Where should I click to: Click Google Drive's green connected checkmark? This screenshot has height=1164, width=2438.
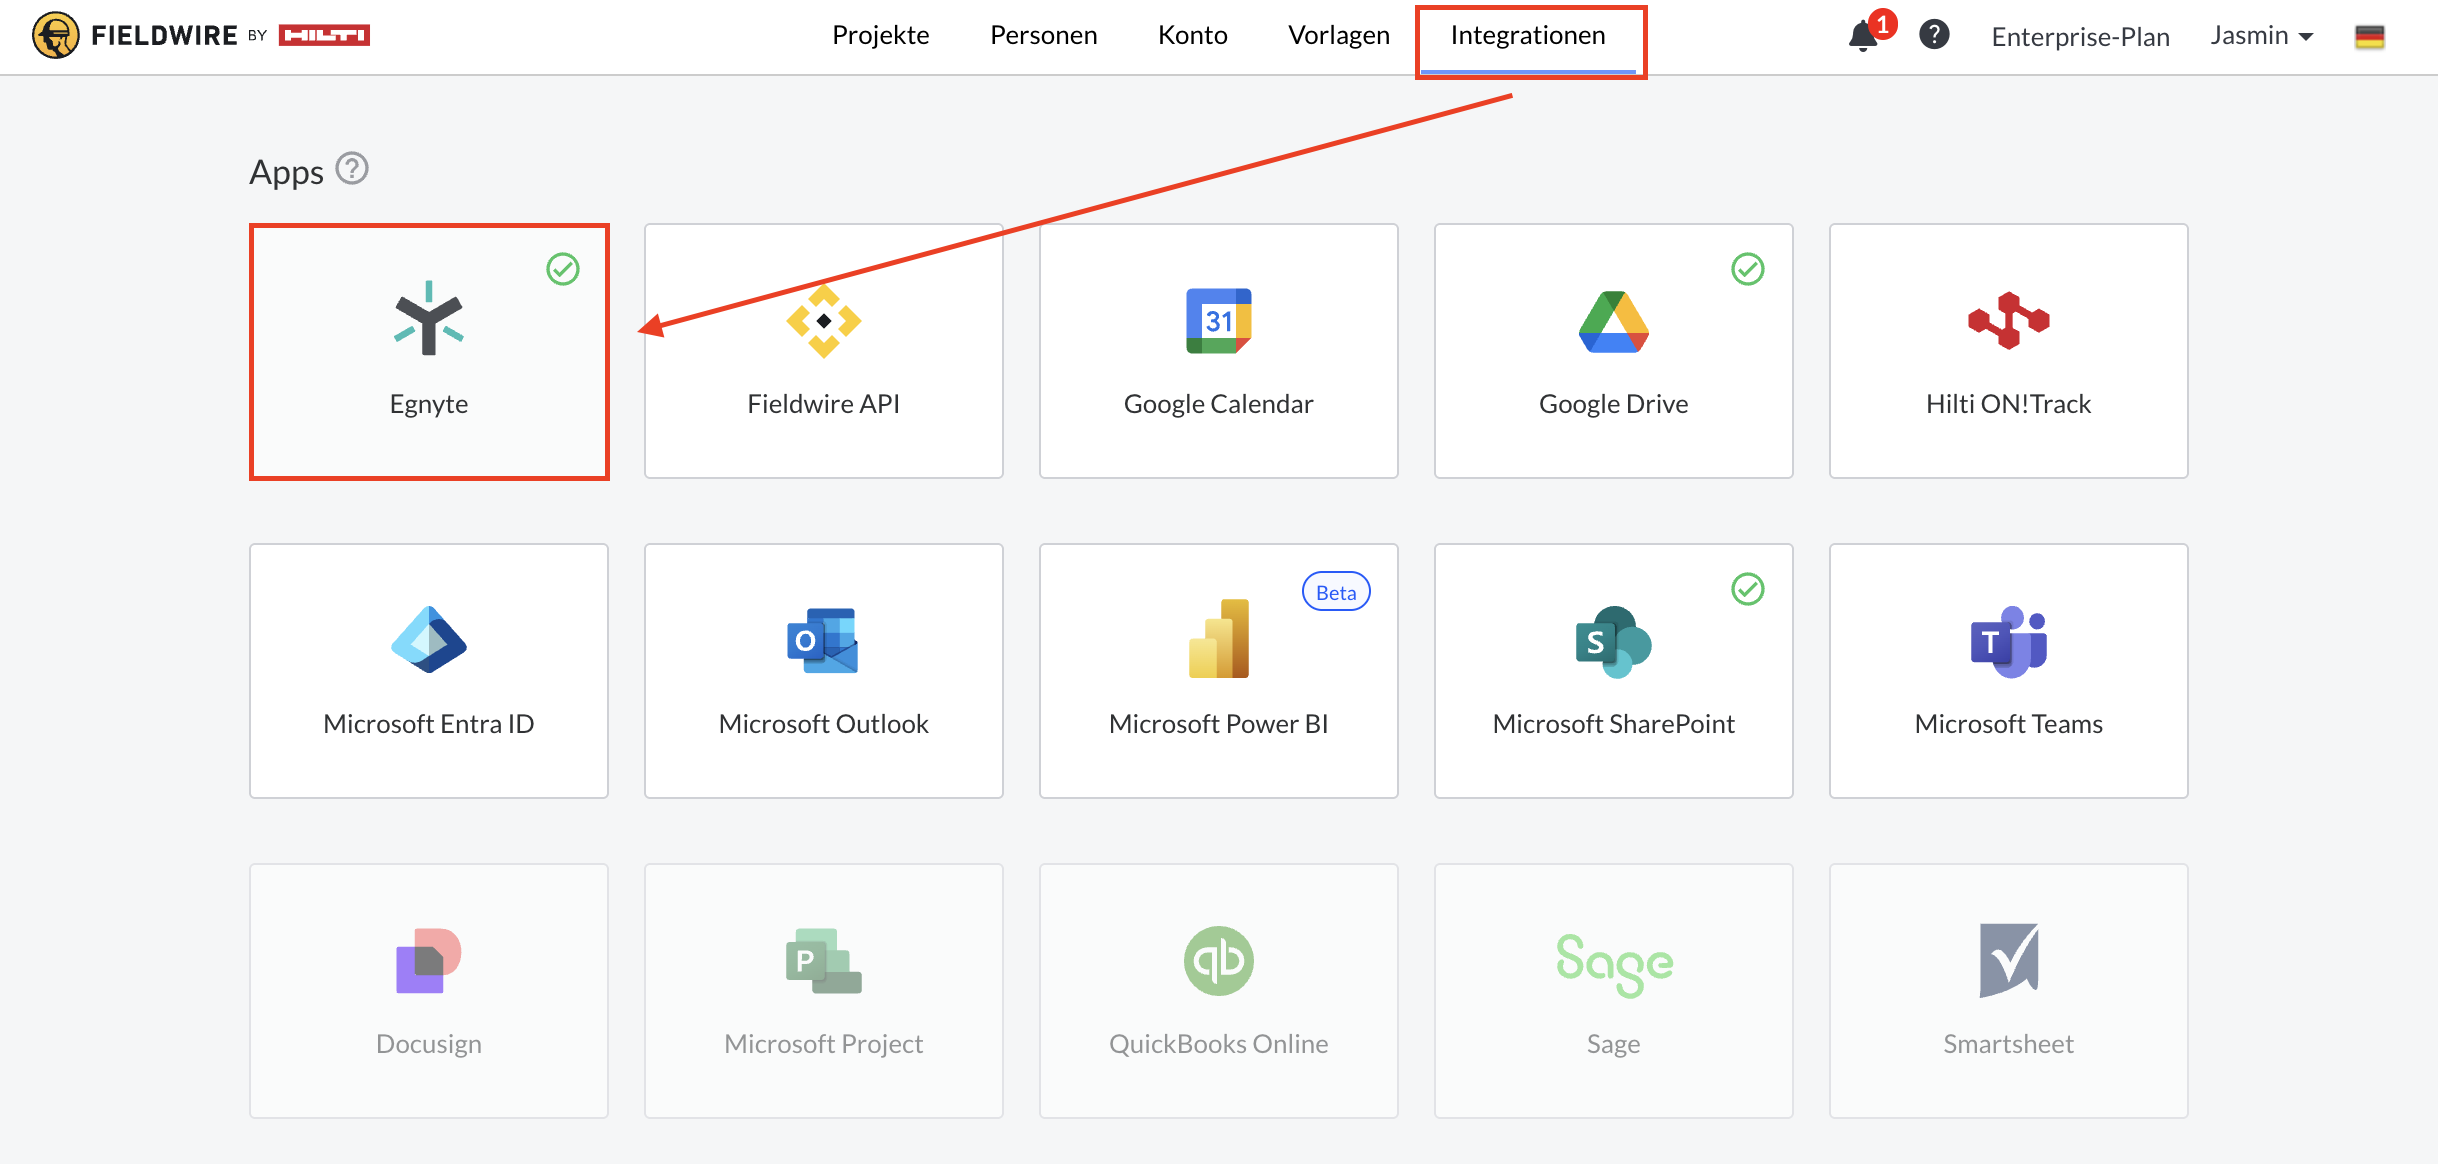pyautogui.click(x=1748, y=269)
